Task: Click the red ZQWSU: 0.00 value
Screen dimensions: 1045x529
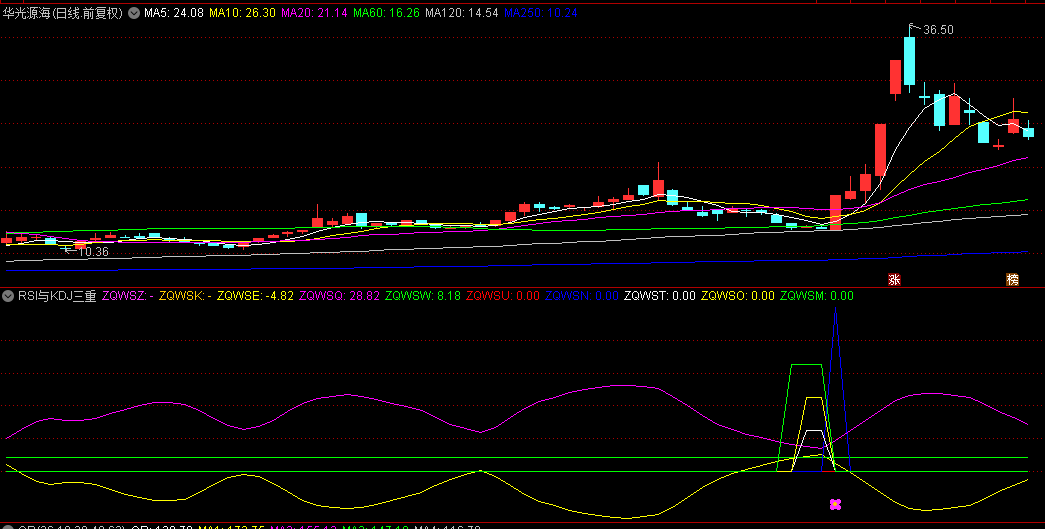Action: [x=503, y=296]
